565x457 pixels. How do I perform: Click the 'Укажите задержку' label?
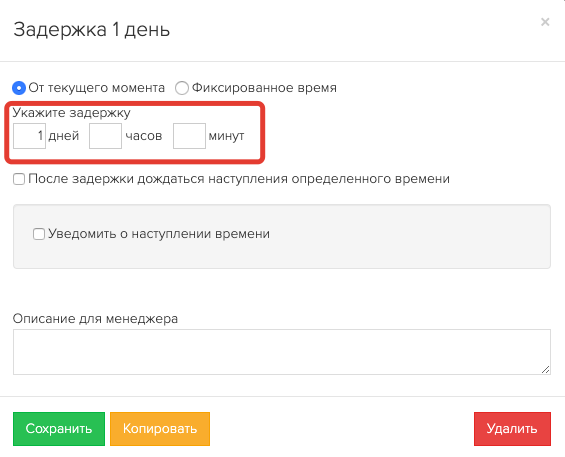(71, 113)
